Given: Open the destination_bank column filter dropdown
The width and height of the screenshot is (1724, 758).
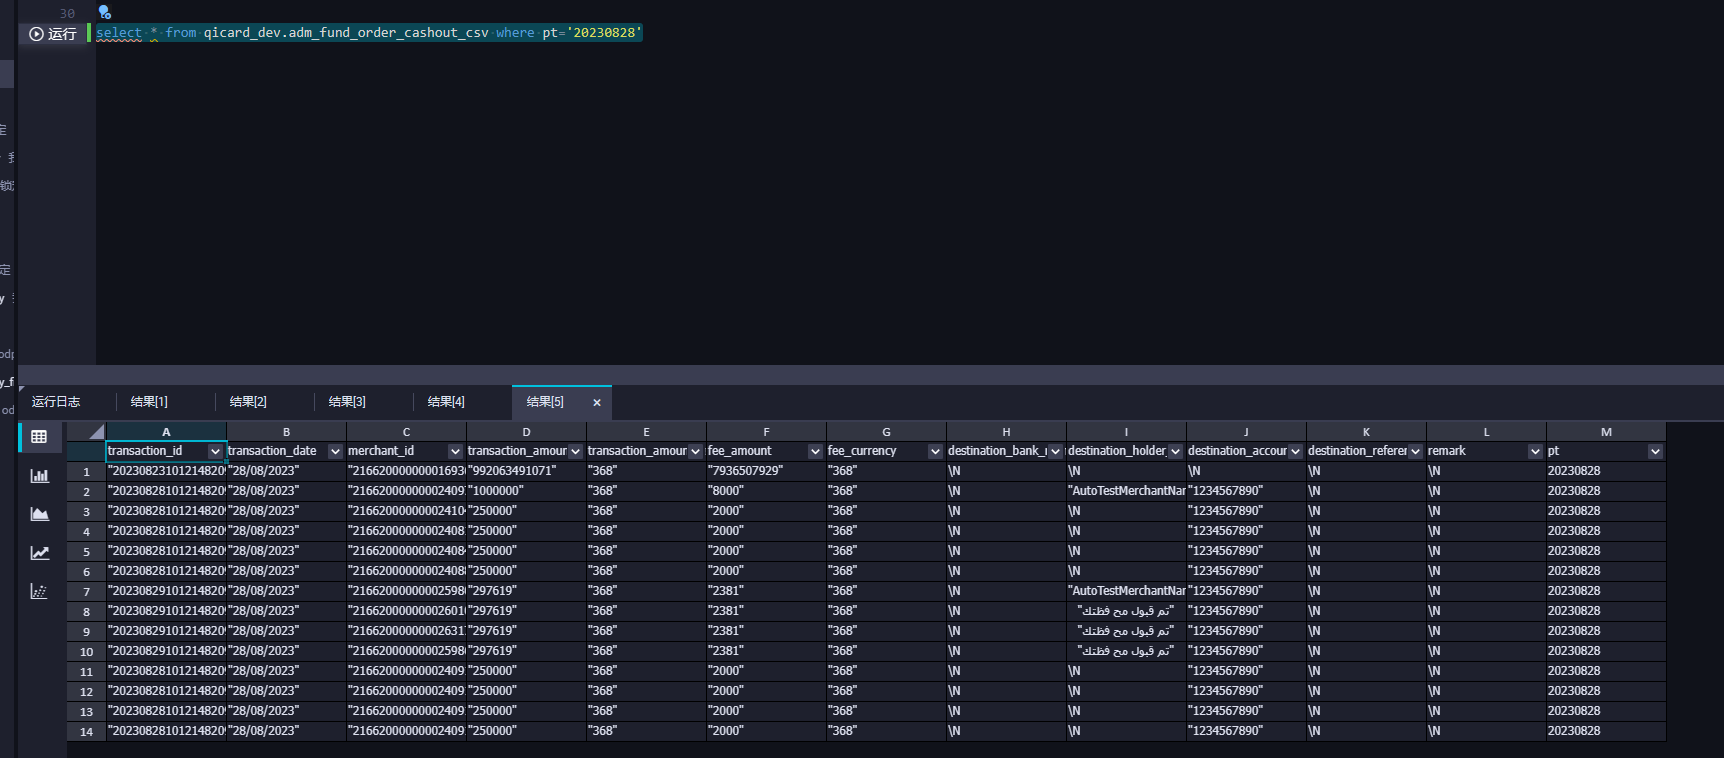Looking at the screenshot, I should tap(1055, 452).
